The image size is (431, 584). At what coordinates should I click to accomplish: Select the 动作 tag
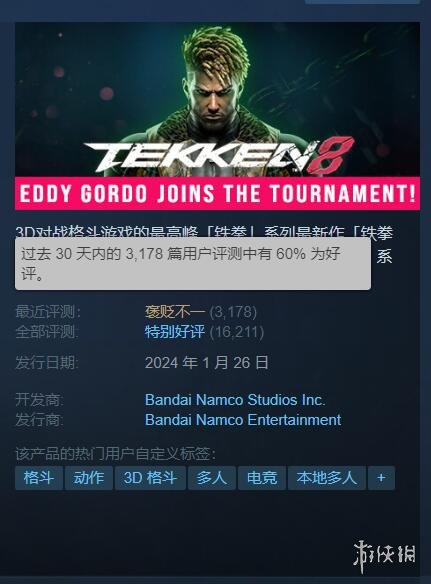[x=89, y=477]
